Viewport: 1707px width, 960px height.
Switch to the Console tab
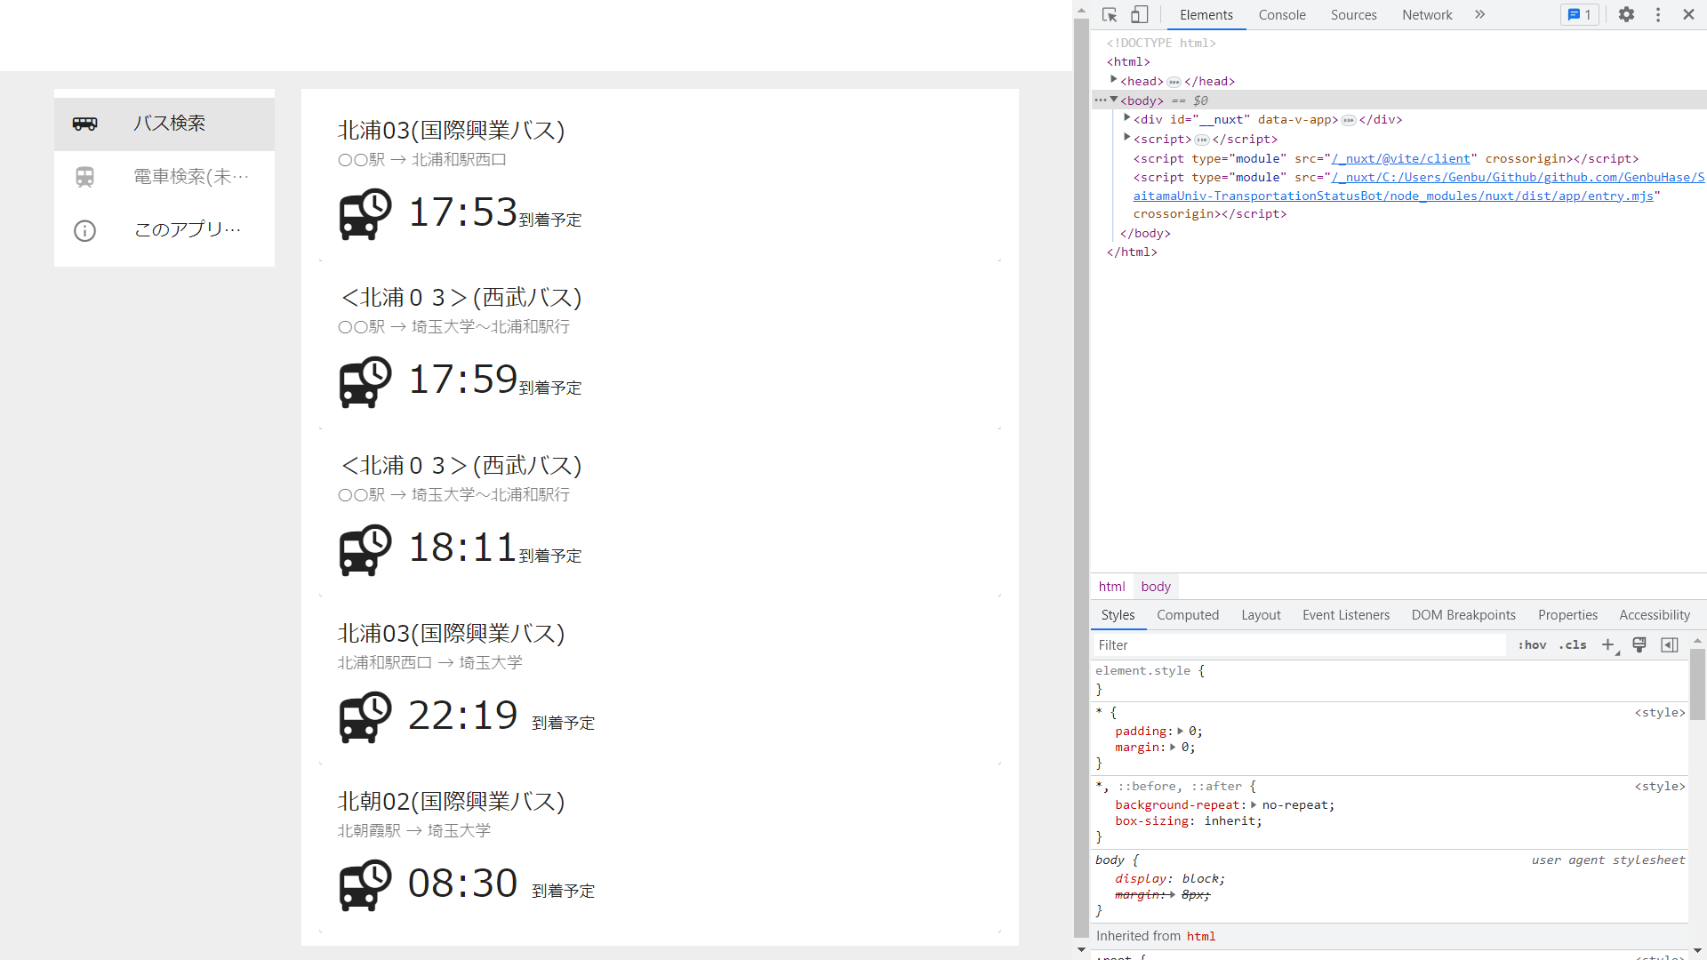coord(1281,15)
